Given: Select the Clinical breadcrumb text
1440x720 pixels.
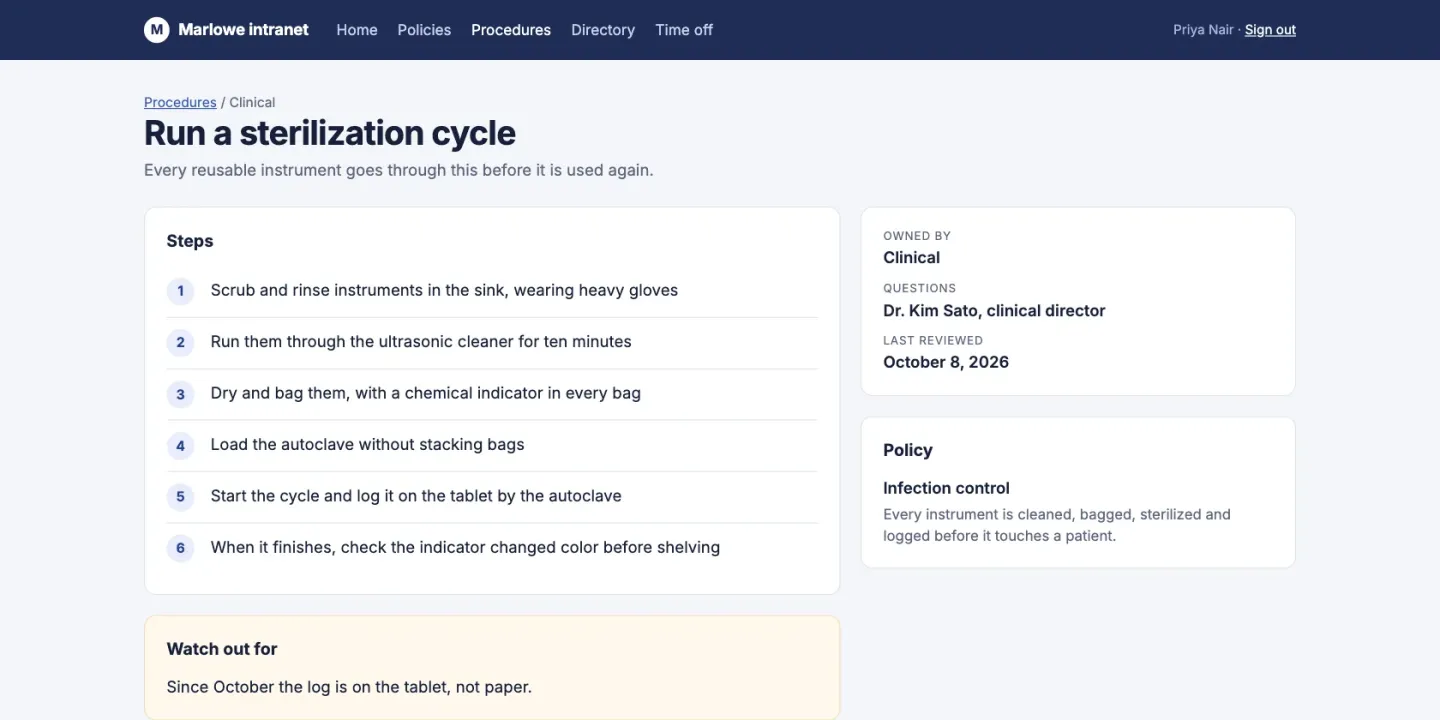Looking at the screenshot, I should (x=252, y=102).
